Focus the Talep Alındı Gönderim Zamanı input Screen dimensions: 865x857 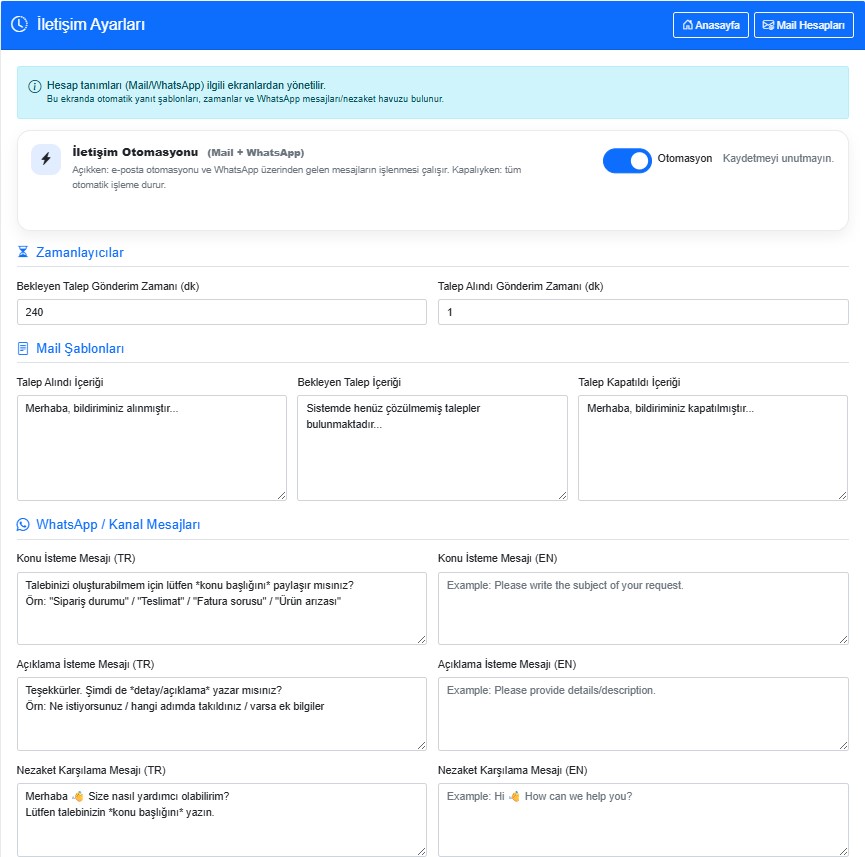pyautogui.click(x=643, y=312)
